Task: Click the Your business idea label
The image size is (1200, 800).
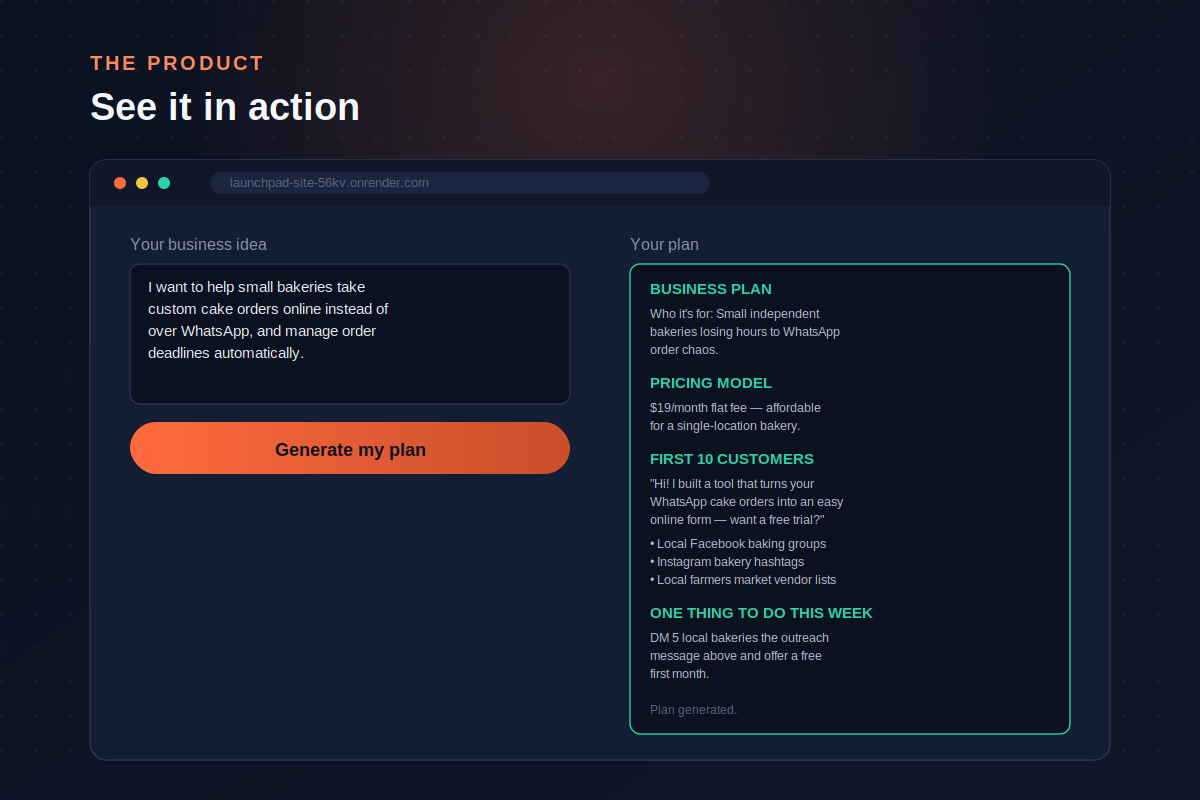Action: tap(198, 245)
